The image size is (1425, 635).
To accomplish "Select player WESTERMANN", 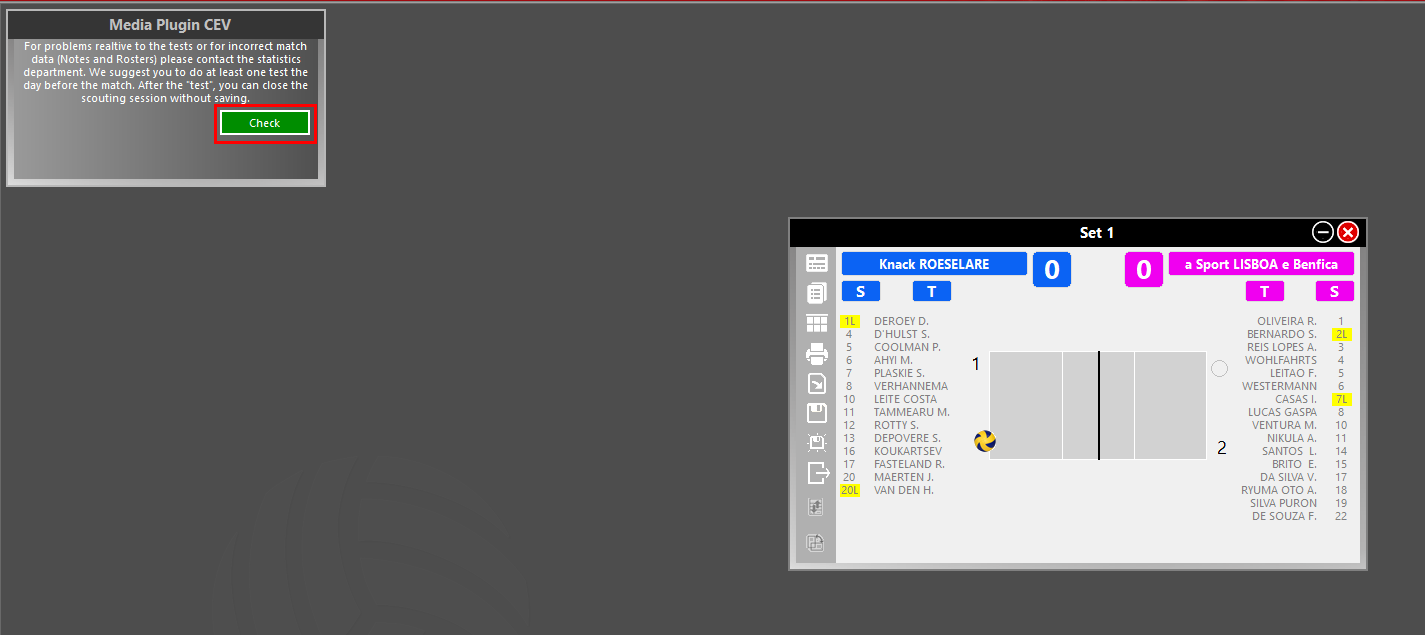I will pyautogui.click(x=1280, y=386).
